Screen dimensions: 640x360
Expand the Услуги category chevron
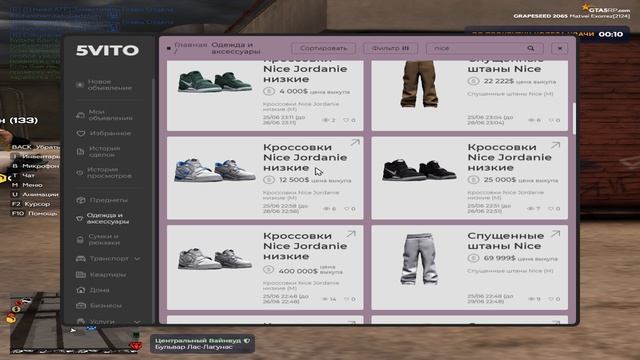click(137, 322)
